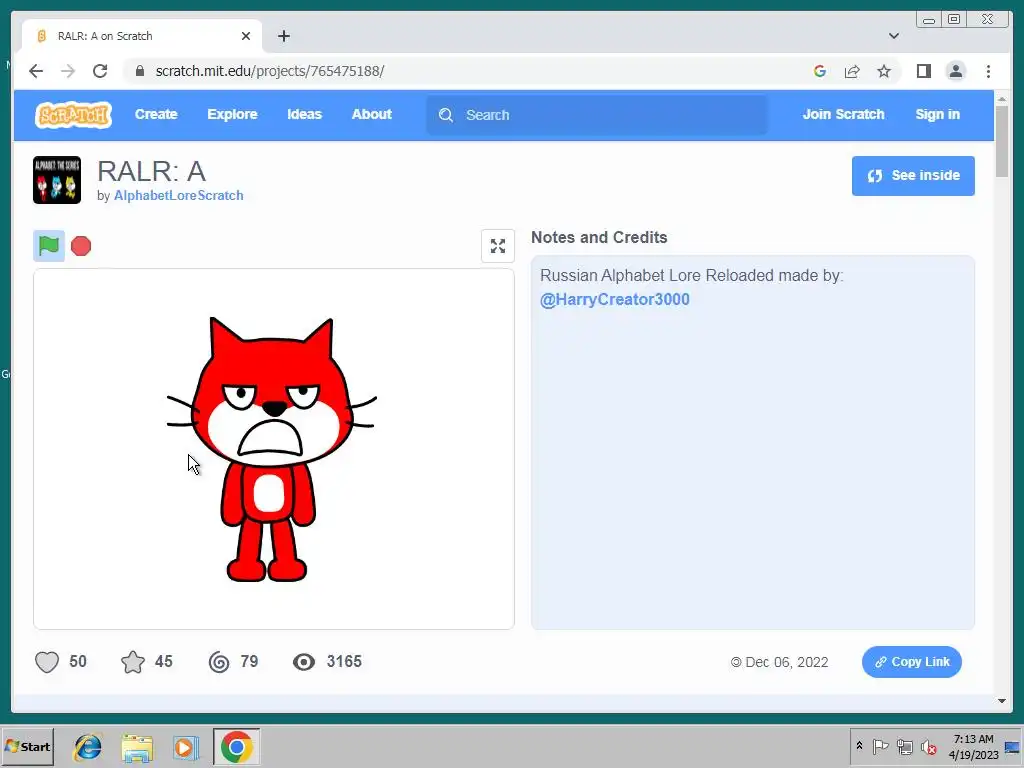The image size is (1024, 768).
Task: Click the magnifier icon in search bar
Action: 446,115
